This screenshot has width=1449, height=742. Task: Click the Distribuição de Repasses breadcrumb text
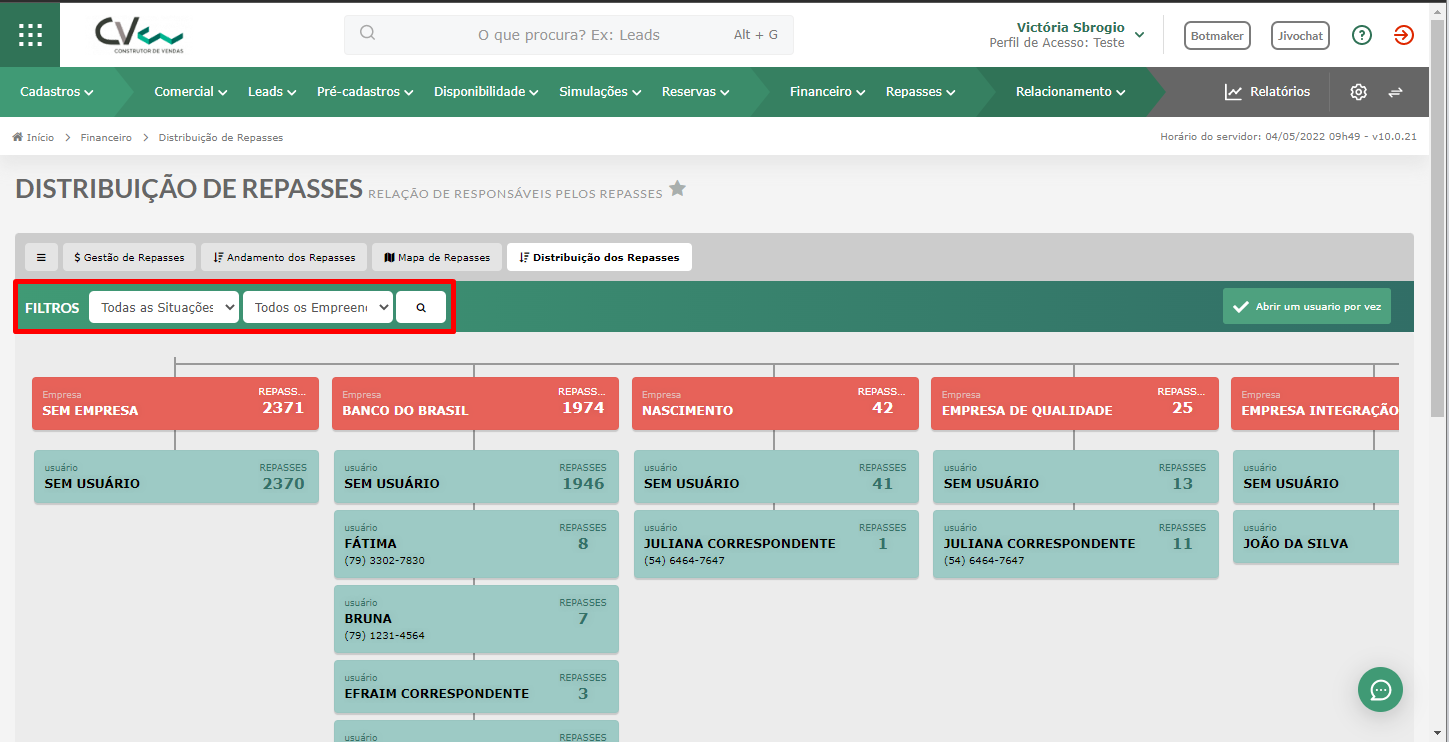[221, 137]
